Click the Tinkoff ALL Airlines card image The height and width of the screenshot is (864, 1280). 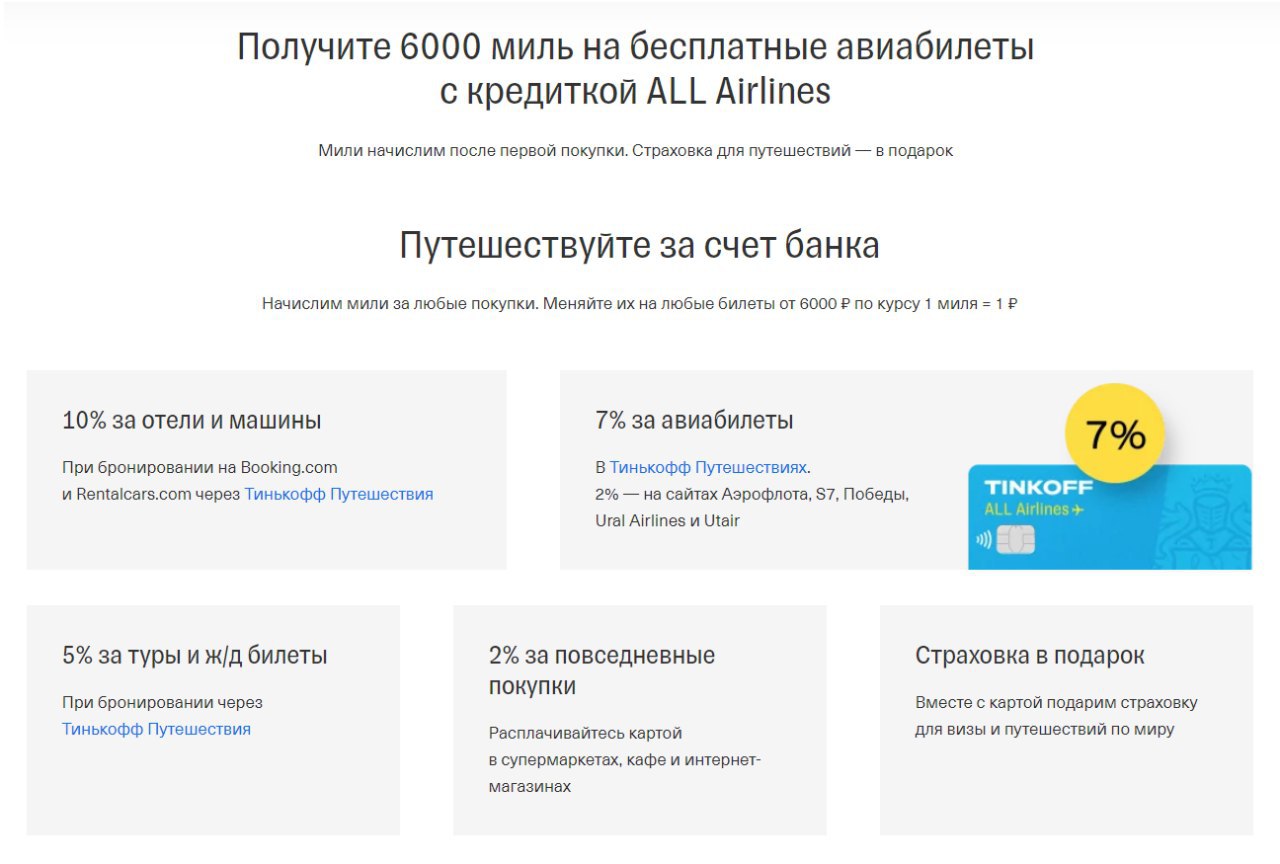coord(1110,517)
